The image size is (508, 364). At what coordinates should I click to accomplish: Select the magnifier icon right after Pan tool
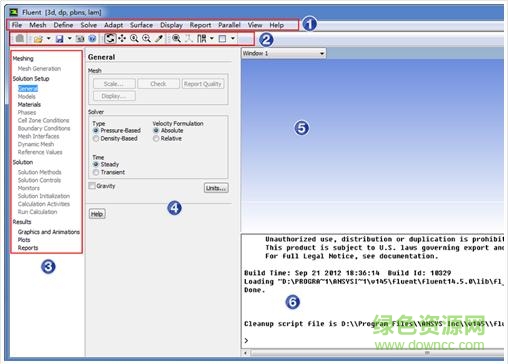[x=134, y=39]
